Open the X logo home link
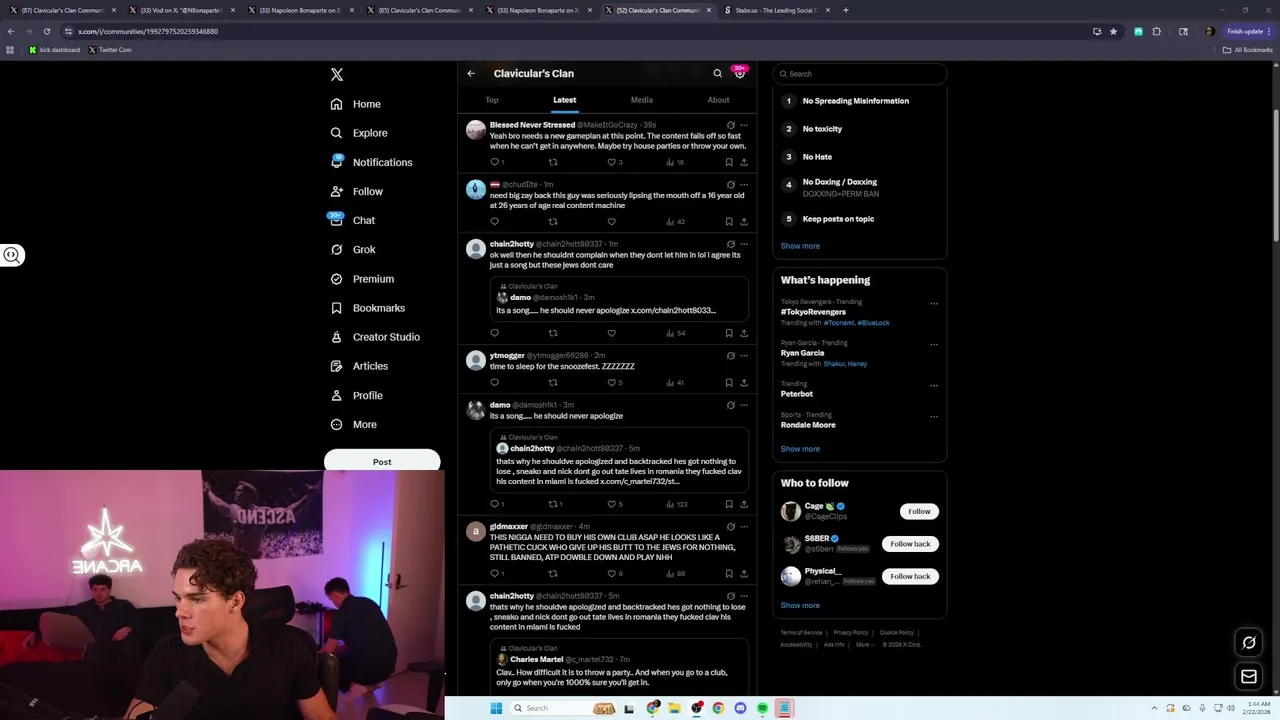The image size is (1280, 720). [x=337, y=75]
